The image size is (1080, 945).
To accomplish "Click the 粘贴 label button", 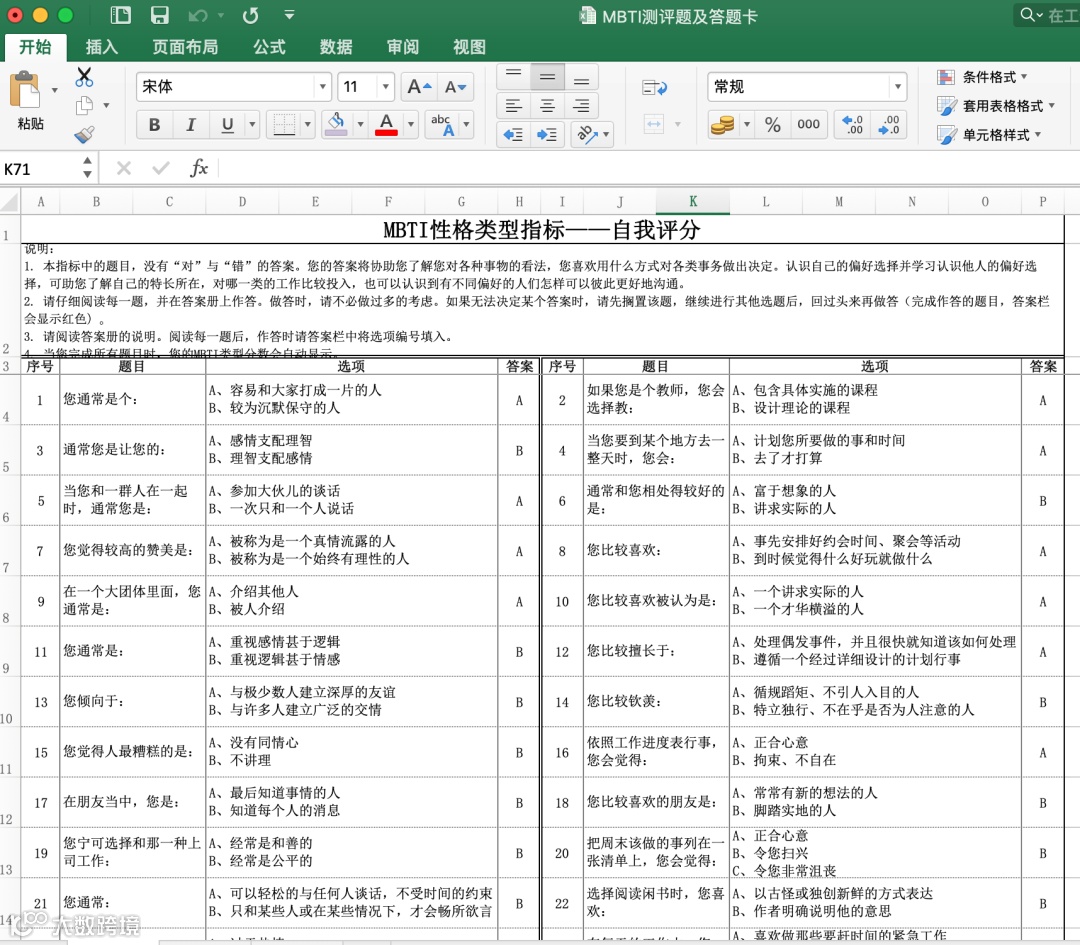I will tap(30, 123).
